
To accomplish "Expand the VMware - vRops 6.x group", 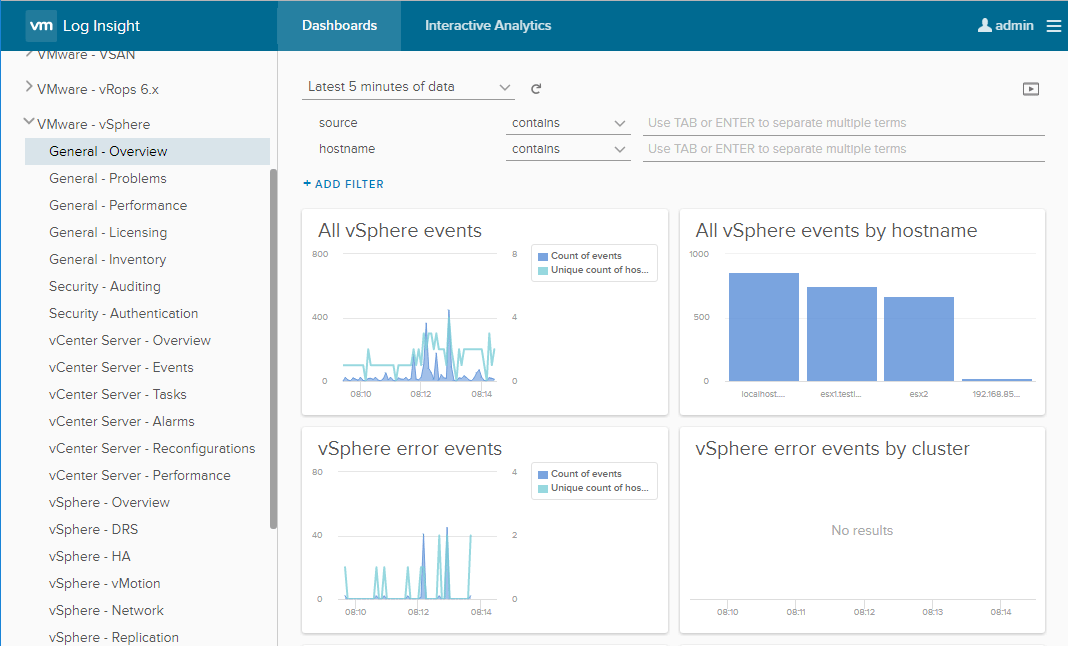I will click(29, 88).
